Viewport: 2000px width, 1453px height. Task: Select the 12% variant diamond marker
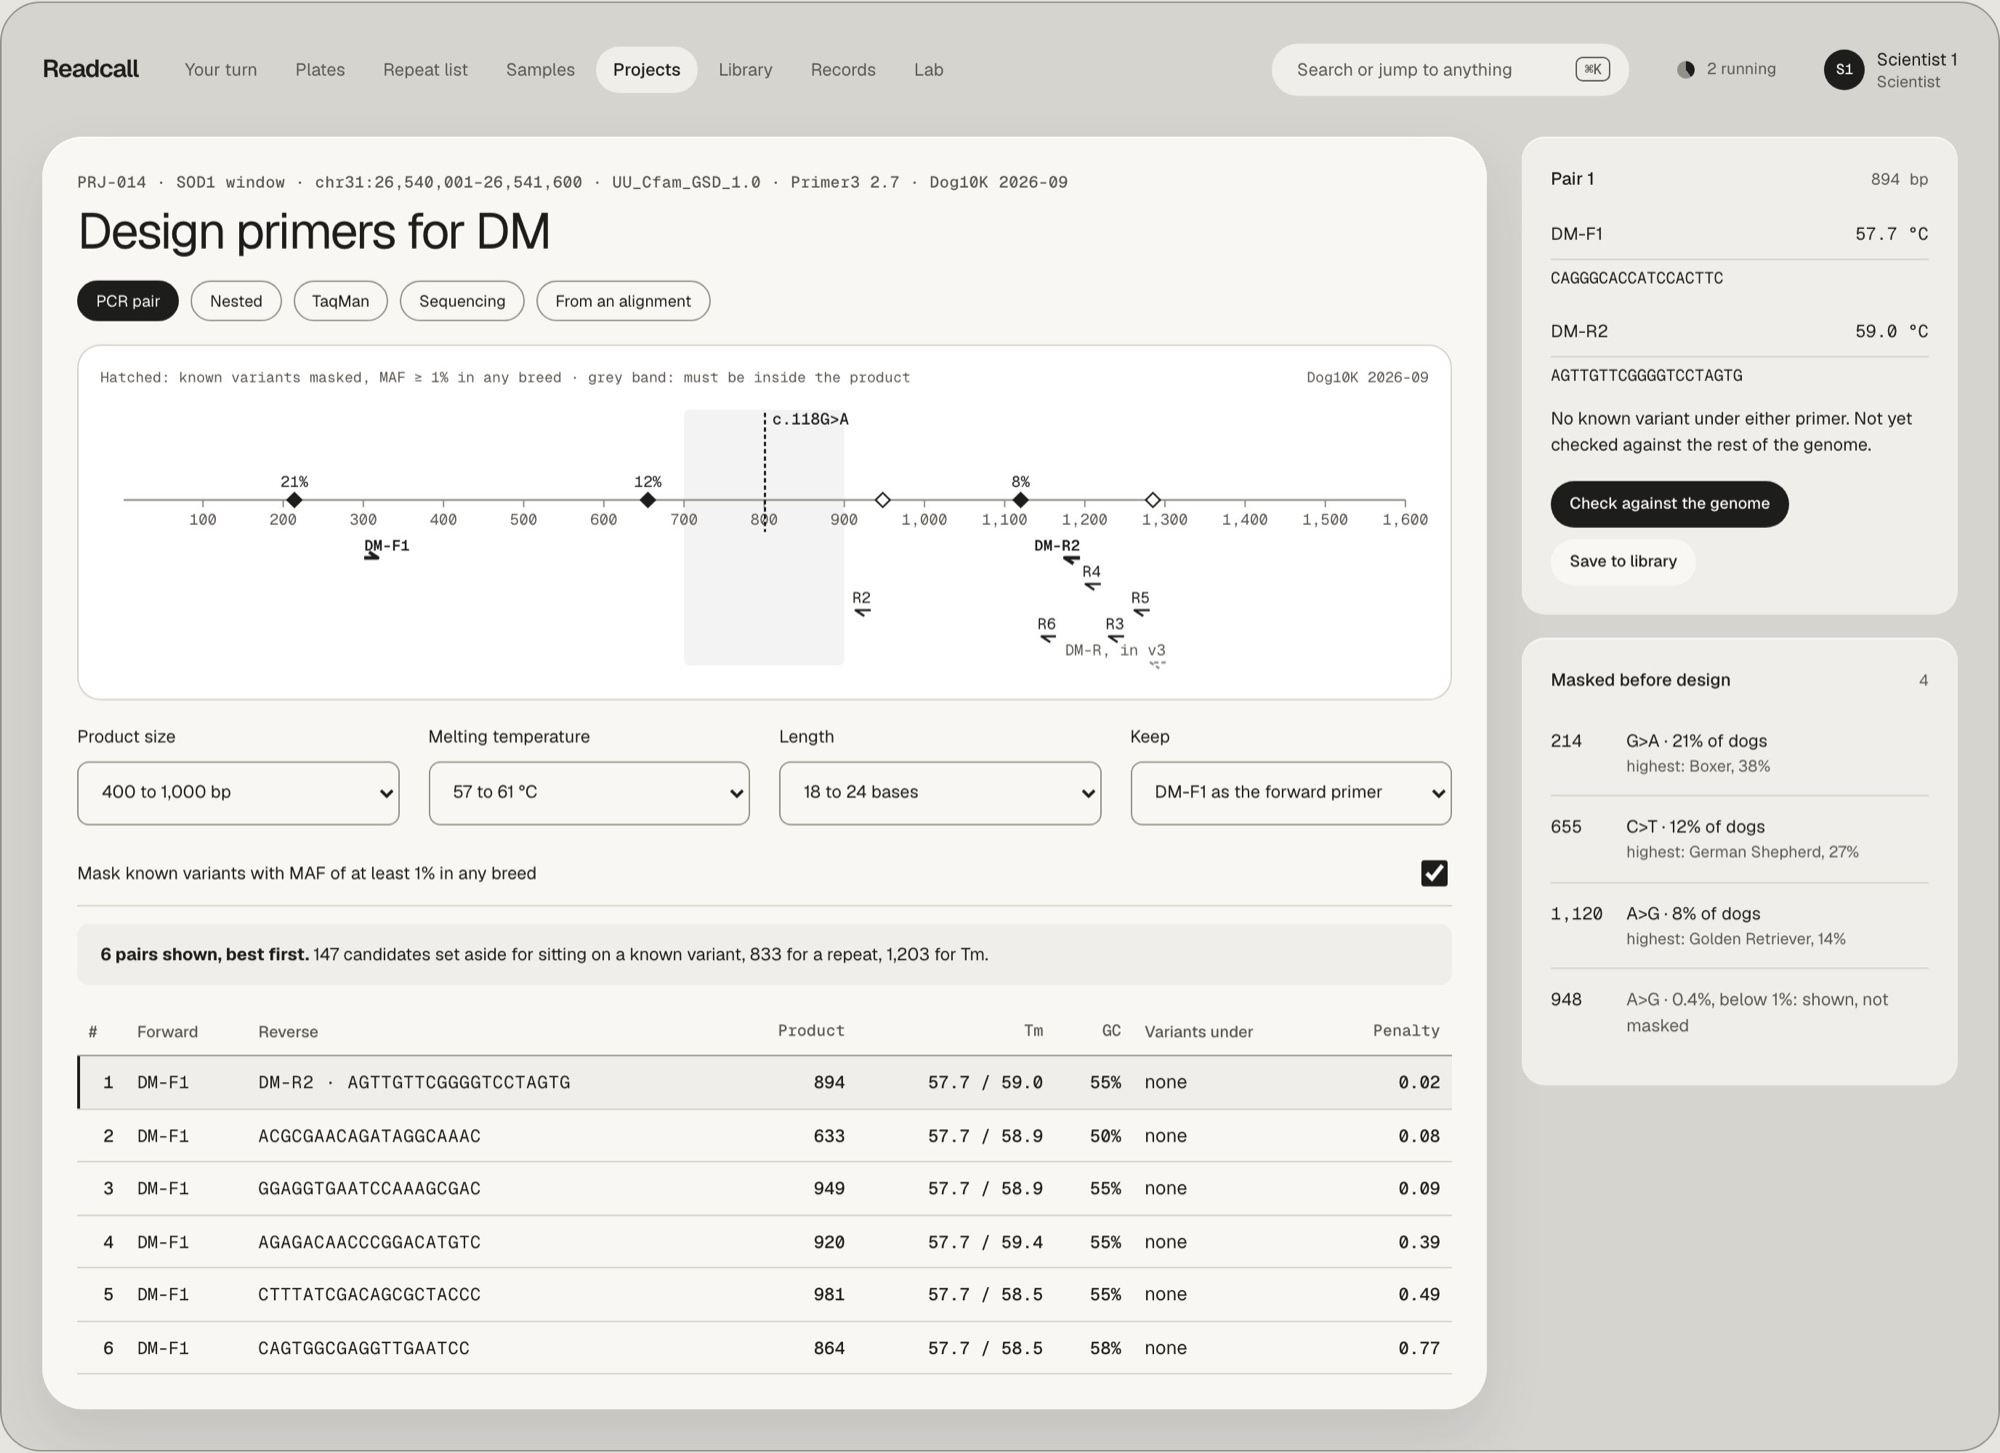[x=648, y=499]
